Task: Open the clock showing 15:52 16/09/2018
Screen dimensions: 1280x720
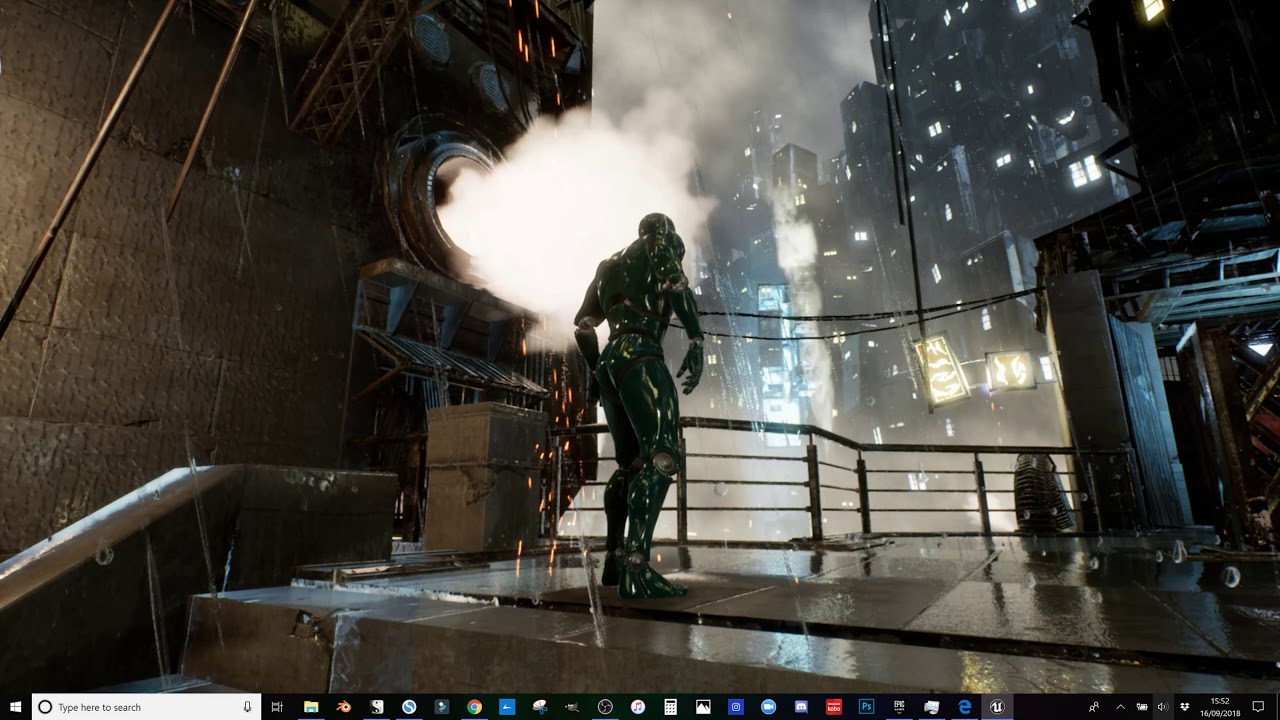Action: [x=1219, y=707]
